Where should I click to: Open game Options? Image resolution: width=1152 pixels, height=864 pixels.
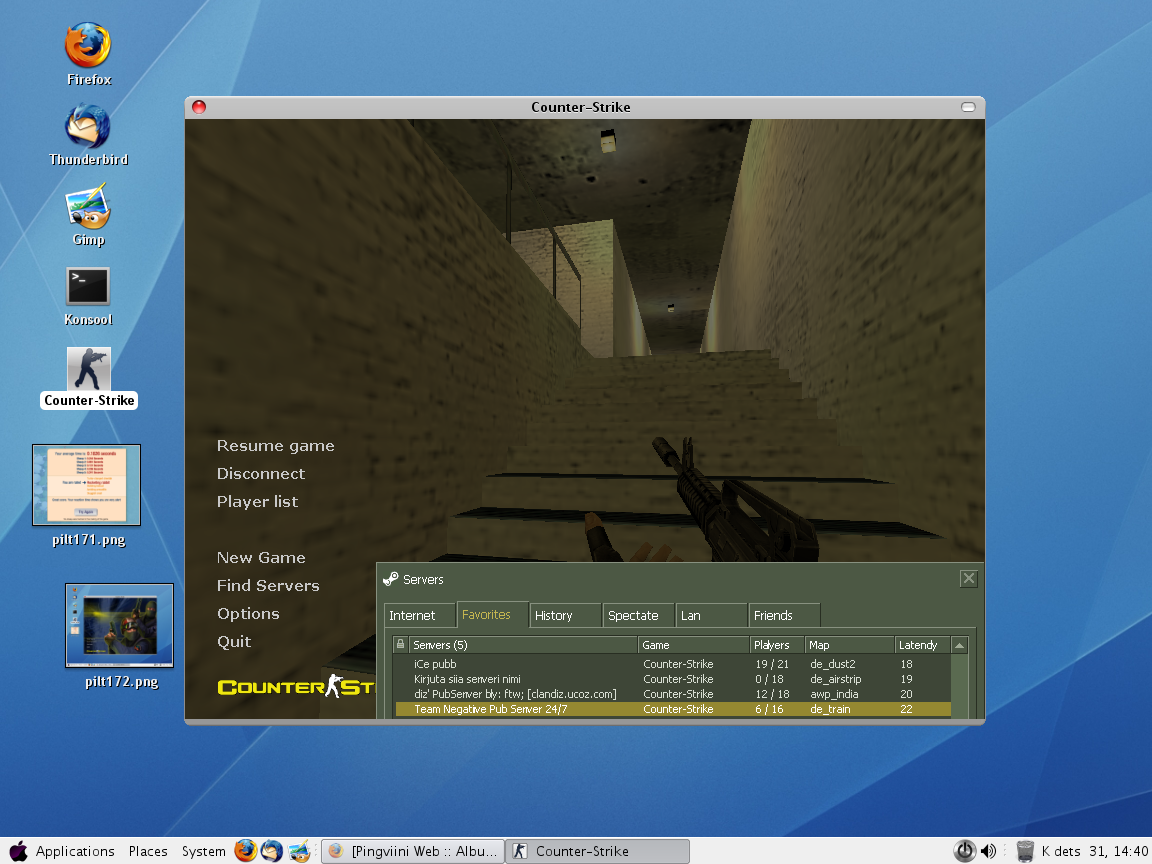248,613
